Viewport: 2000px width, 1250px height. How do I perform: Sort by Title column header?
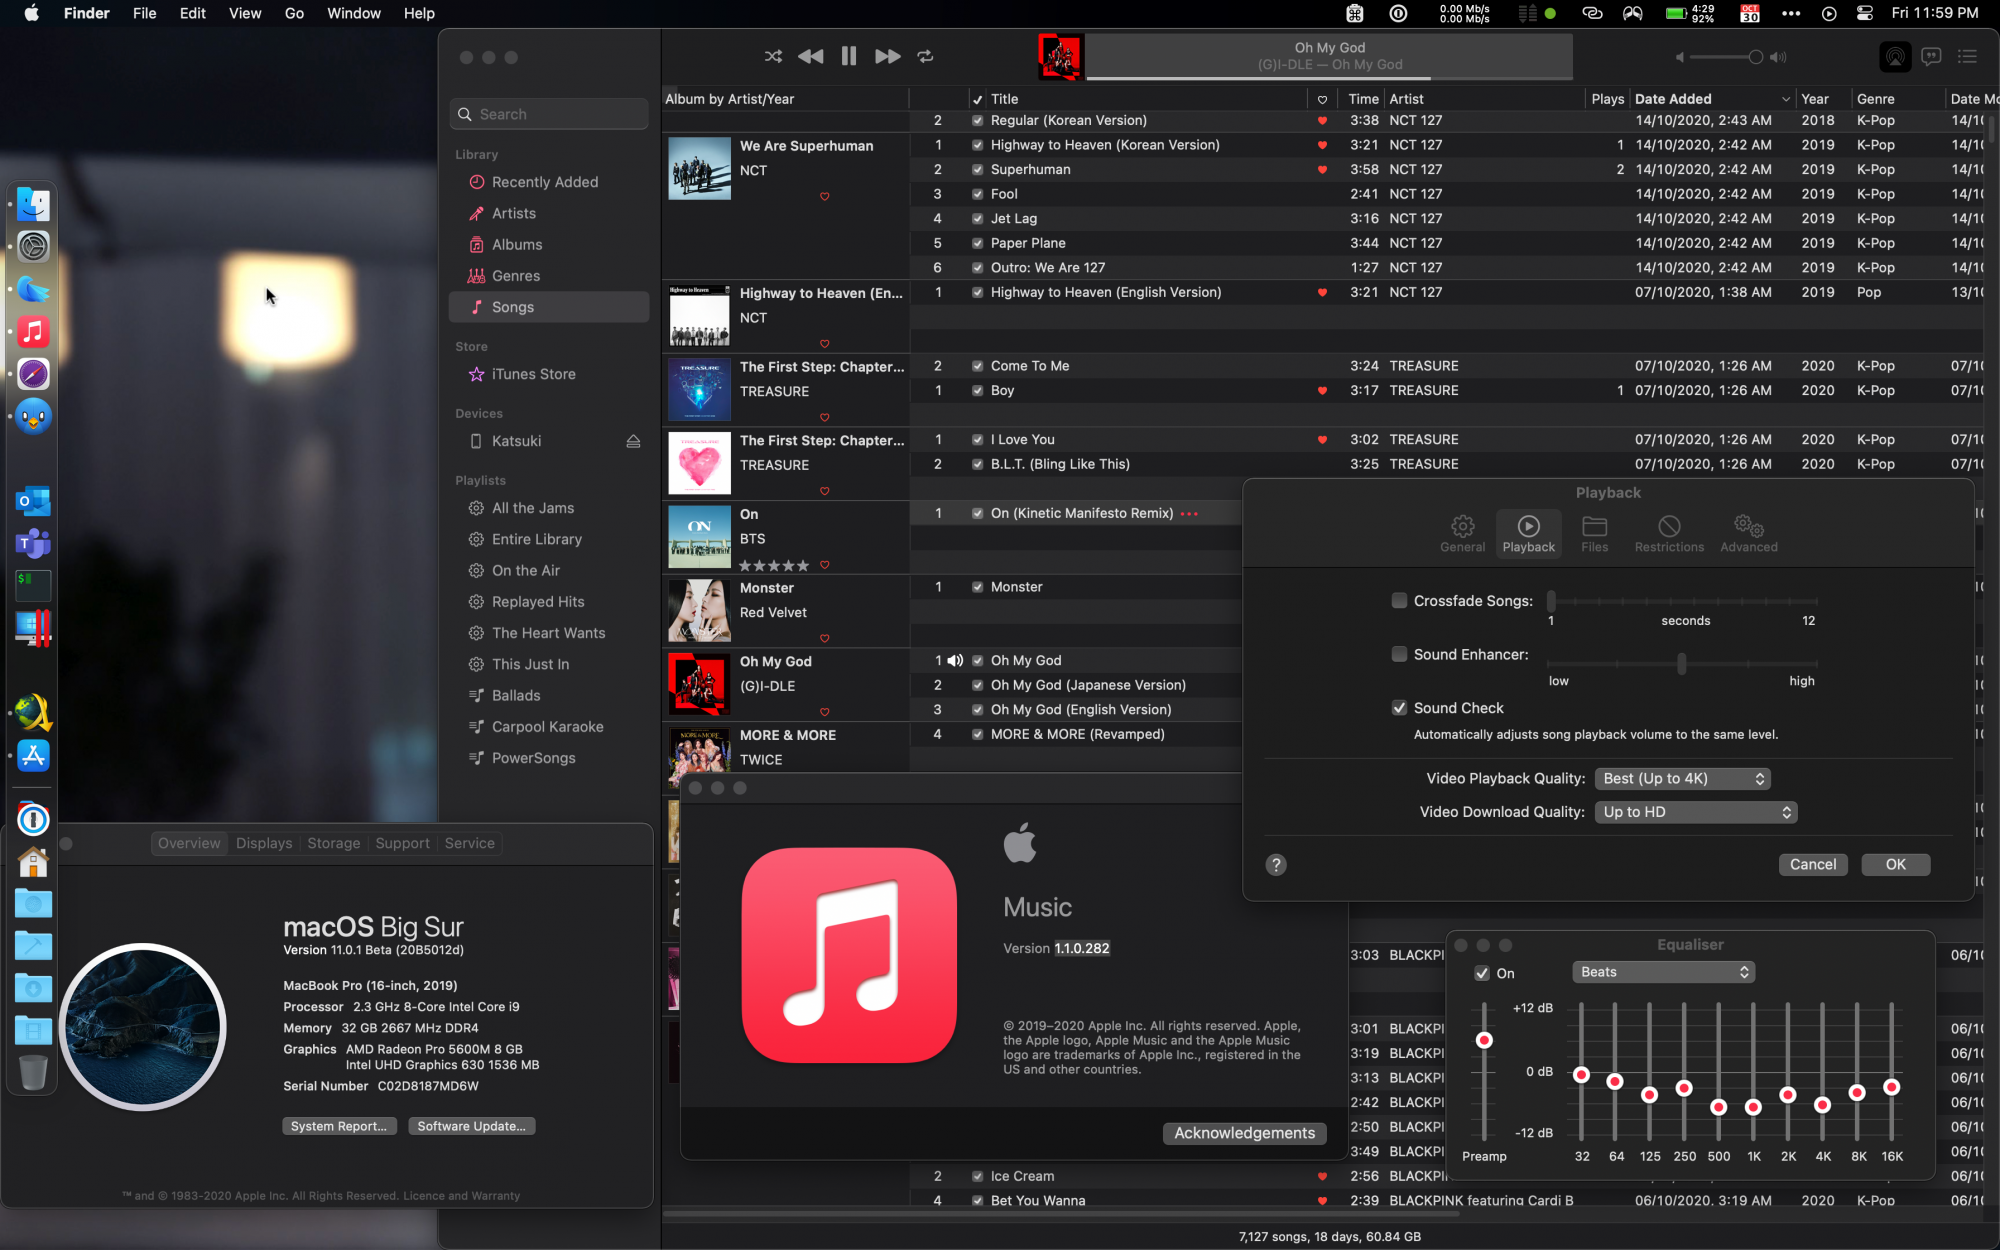pos(1147,99)
